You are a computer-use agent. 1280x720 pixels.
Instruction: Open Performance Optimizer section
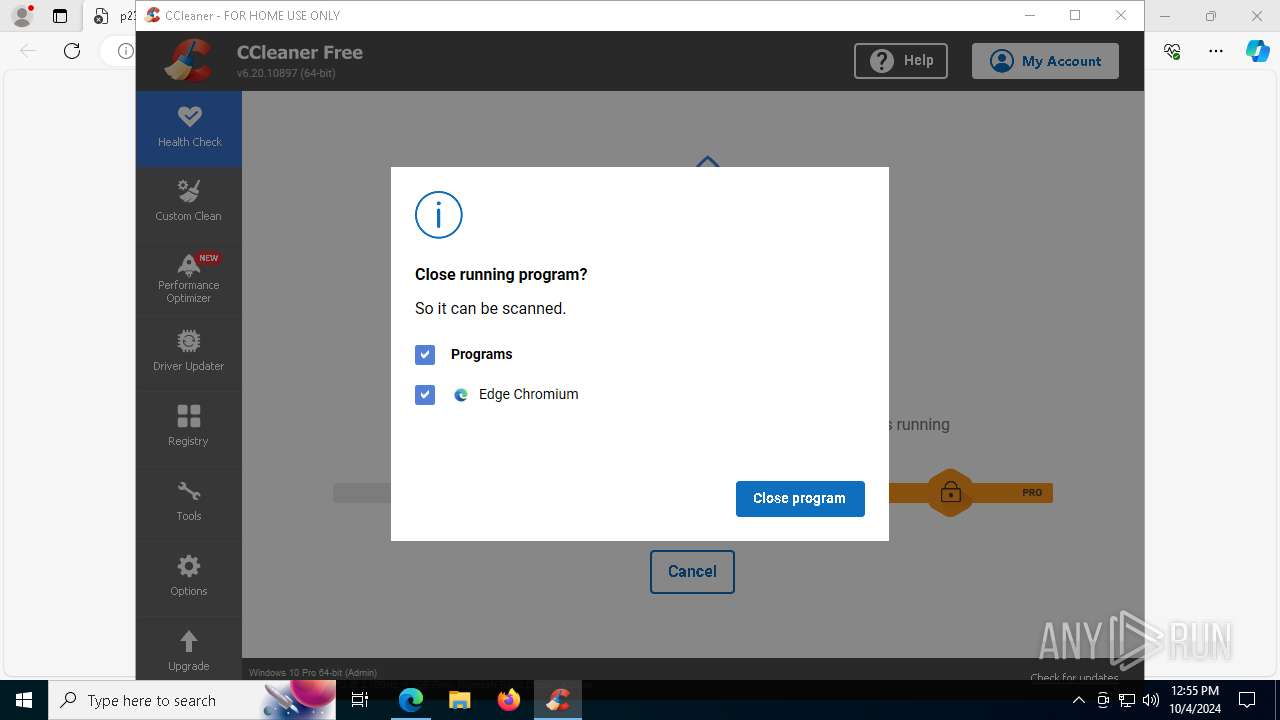189,277
